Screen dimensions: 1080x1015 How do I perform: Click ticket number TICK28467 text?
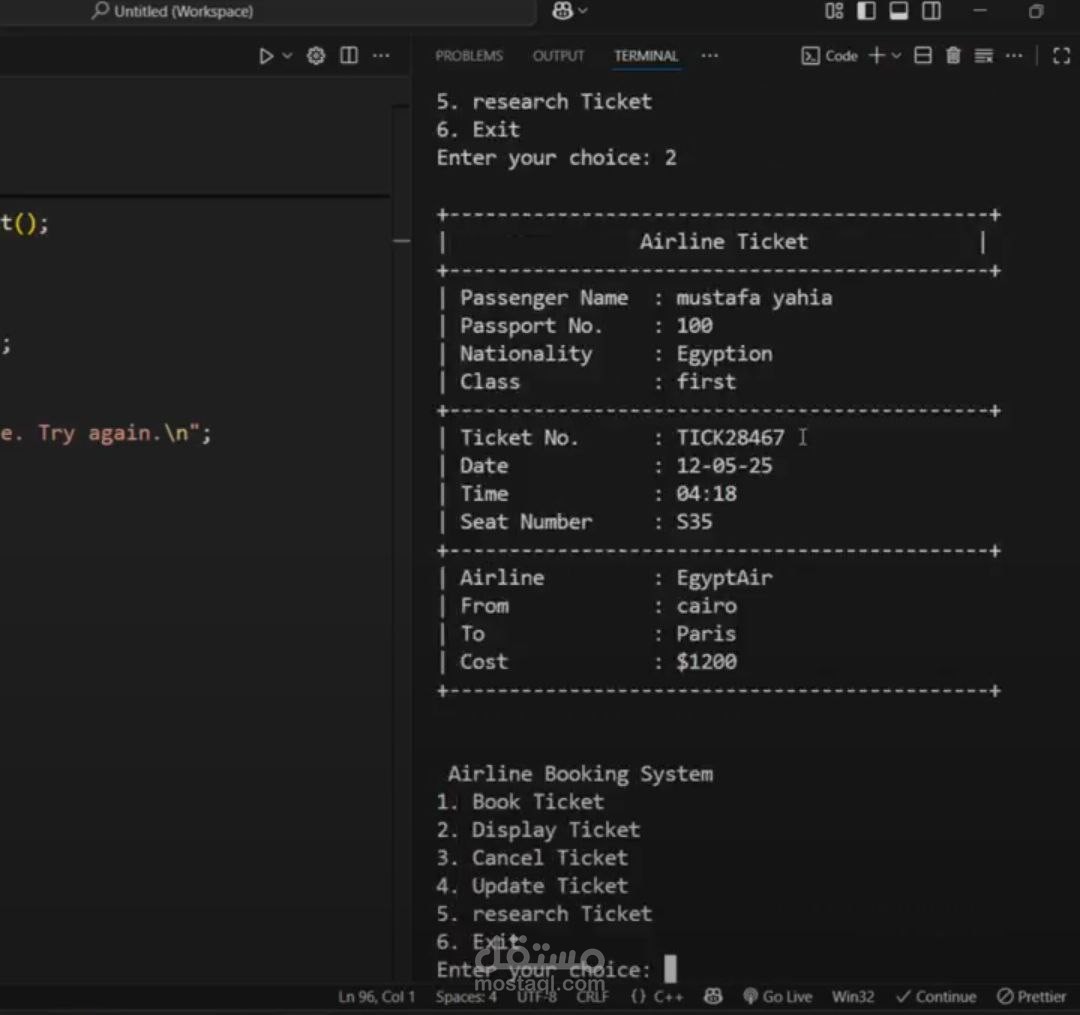pyautogui.click(x=730, y=437)
